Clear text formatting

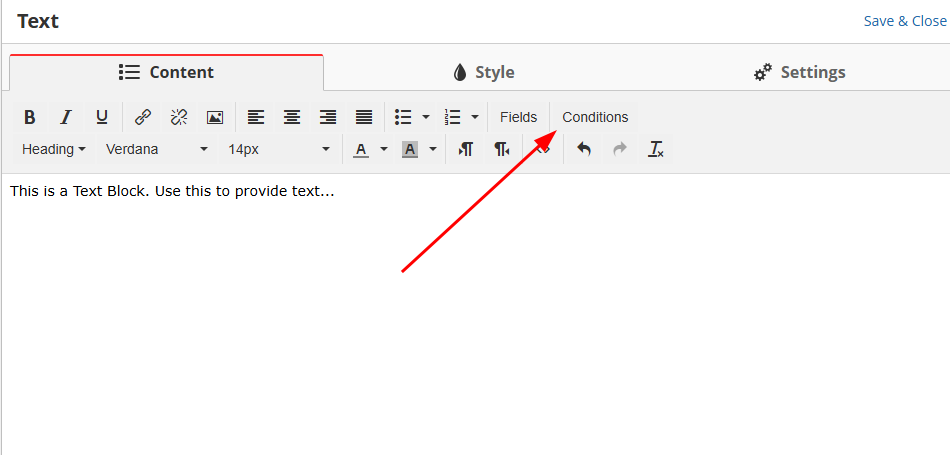[656, 149]
